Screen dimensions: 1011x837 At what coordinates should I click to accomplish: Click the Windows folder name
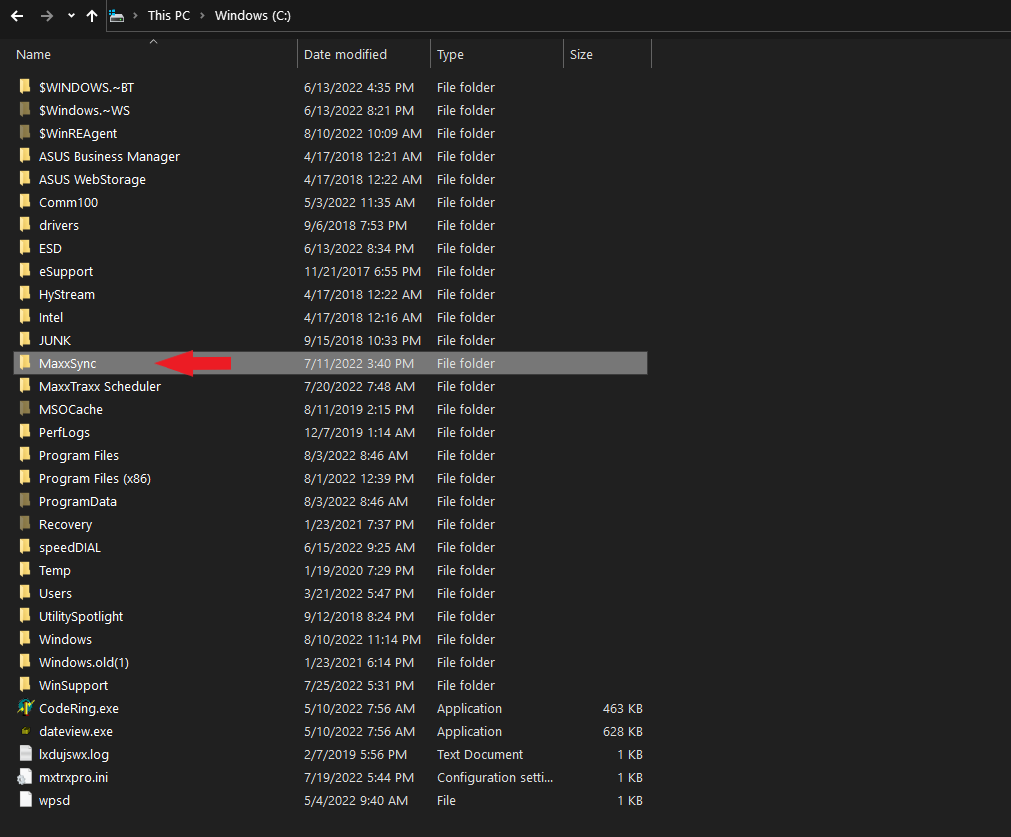65,640
